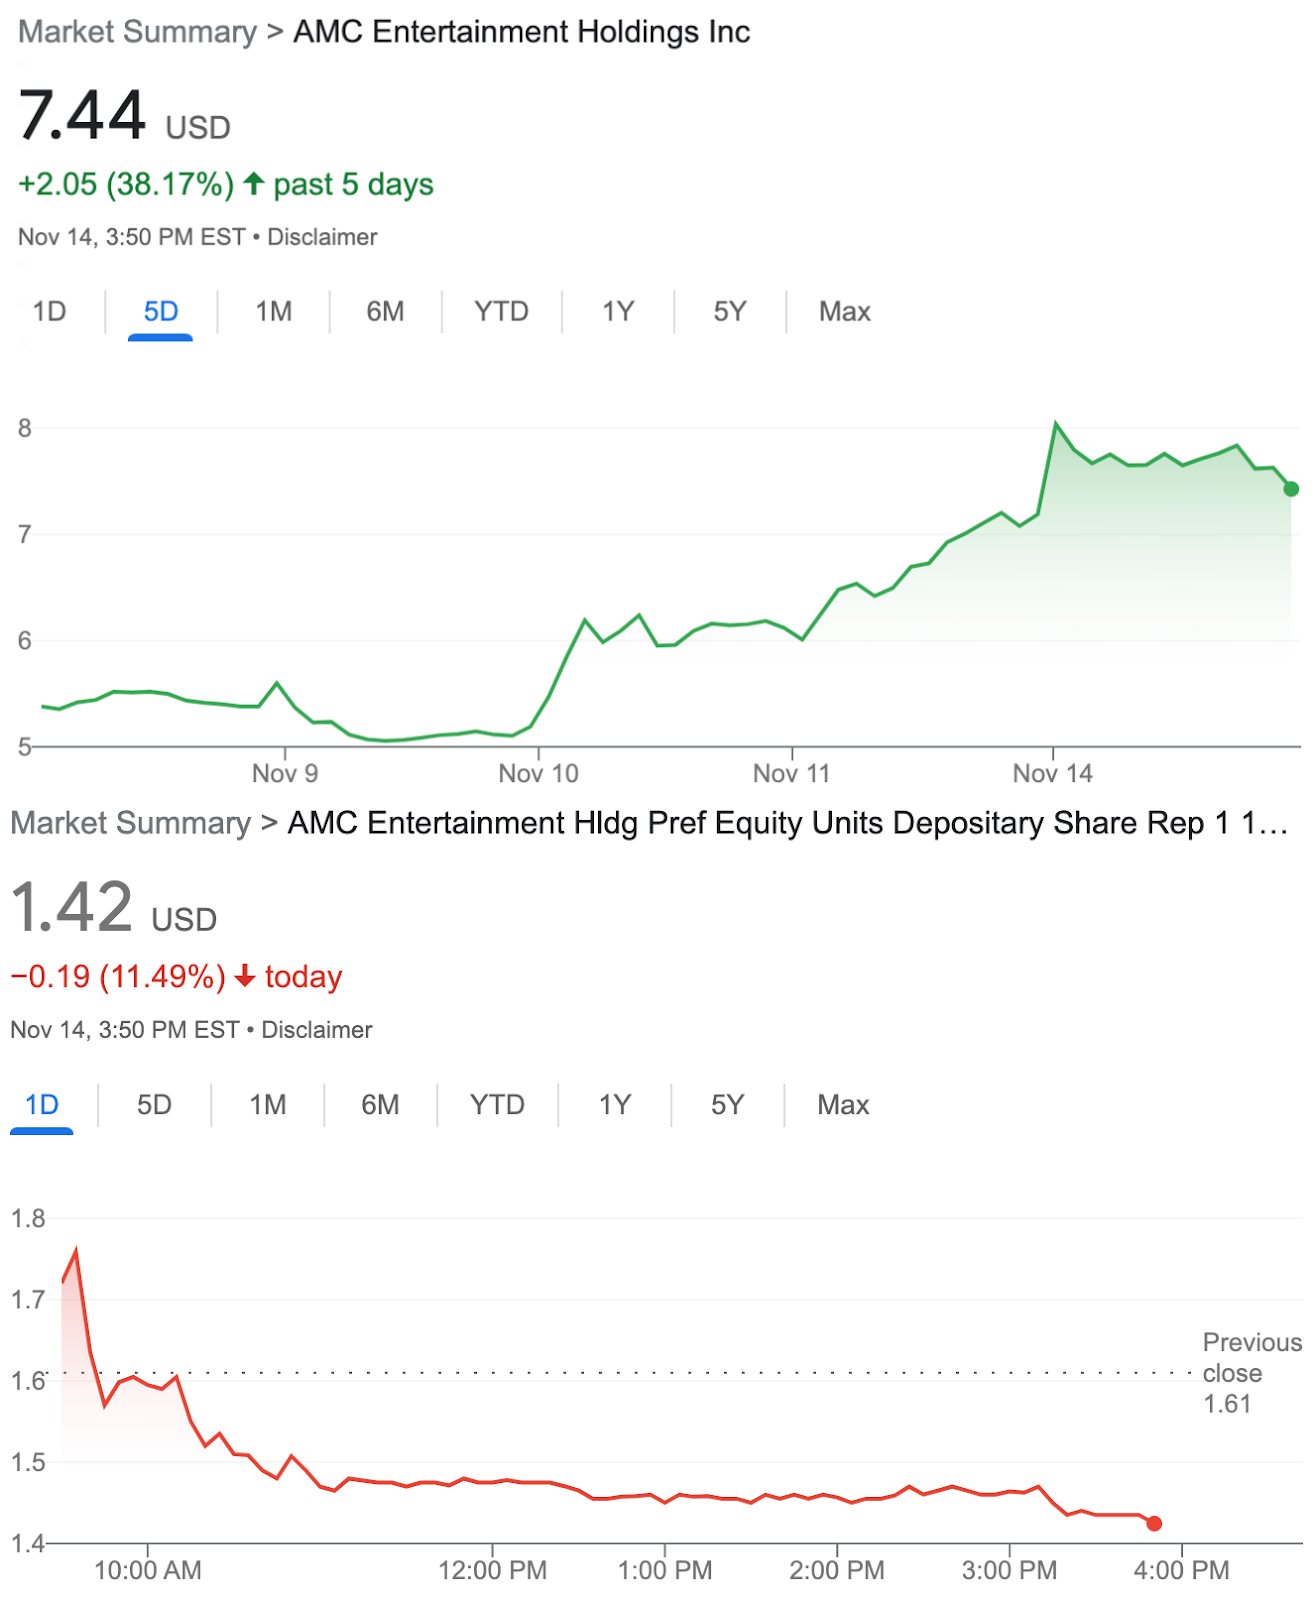The image size is (1313, 1600).
Task: Open Disclaimer link under 7.44 USD quote
Action: pyautogui.click(x=322, y=237)
